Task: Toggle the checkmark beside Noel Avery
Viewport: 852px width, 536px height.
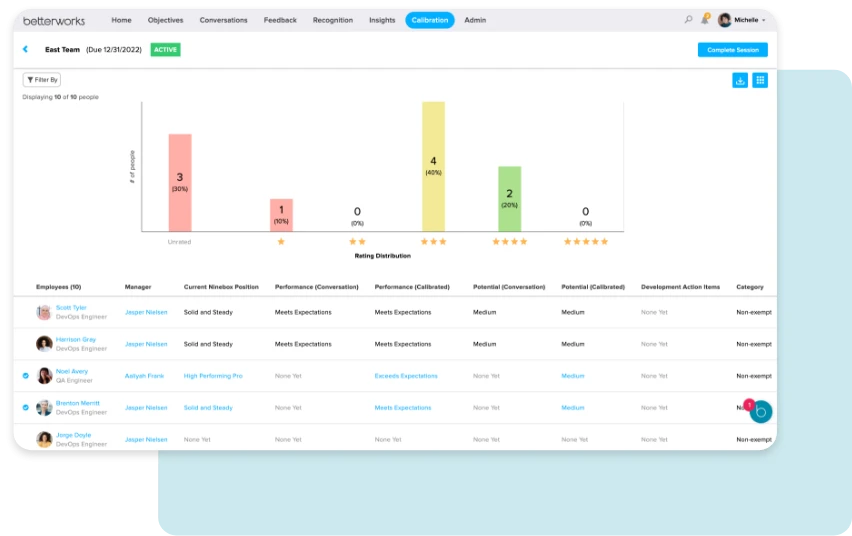Action: coord(26,376)
